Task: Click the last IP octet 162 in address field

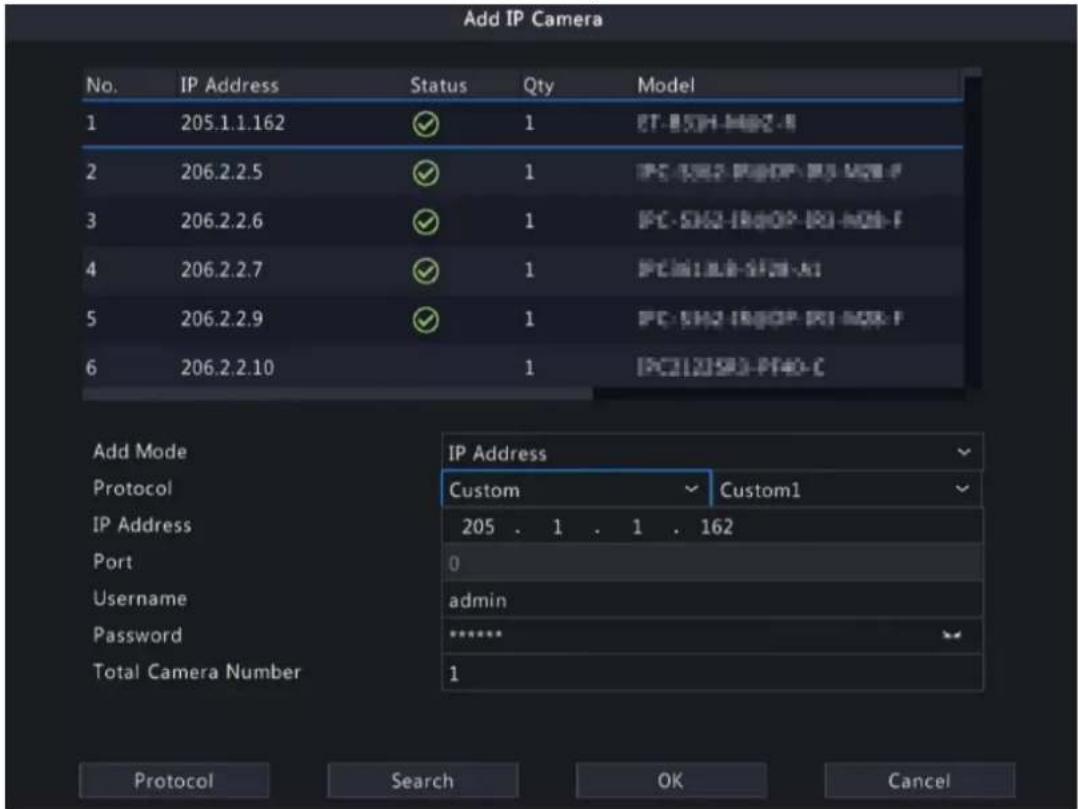Action: tap(716, 527)
